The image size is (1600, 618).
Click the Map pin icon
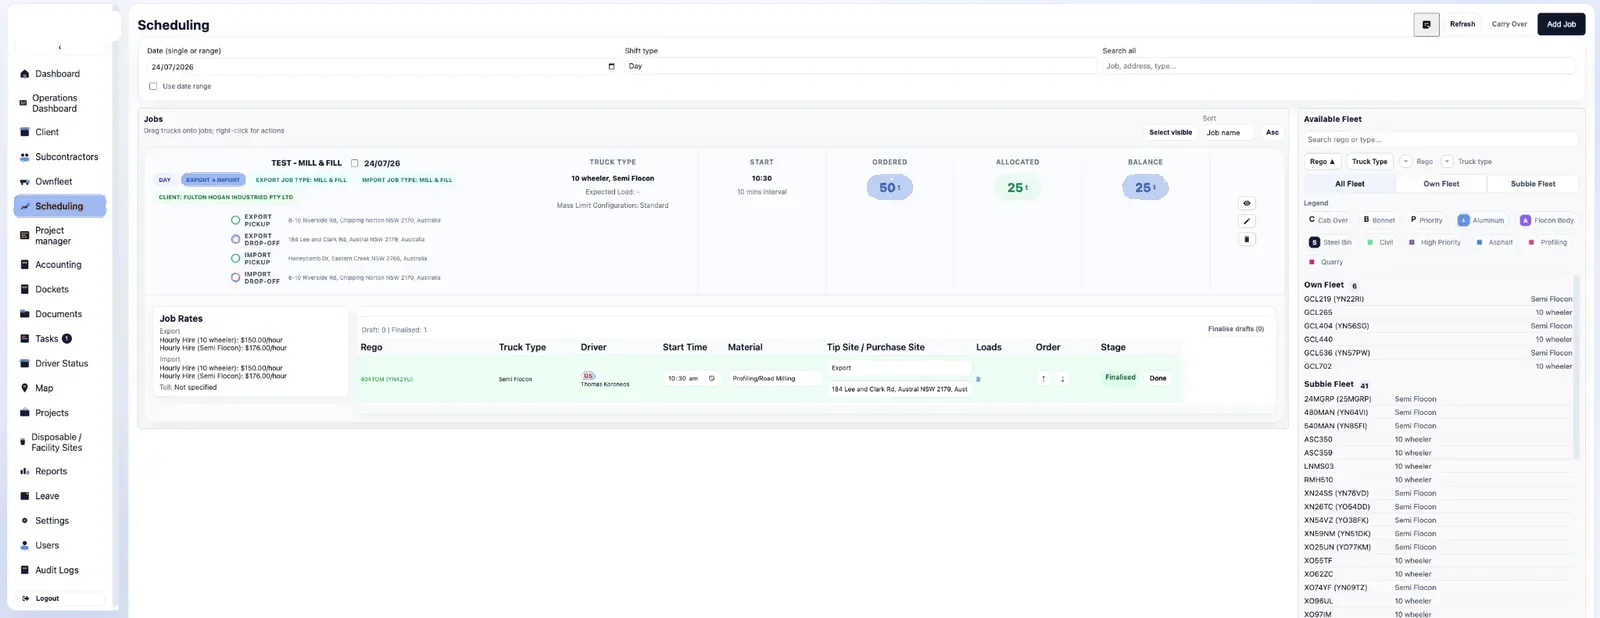coord(25,388)
